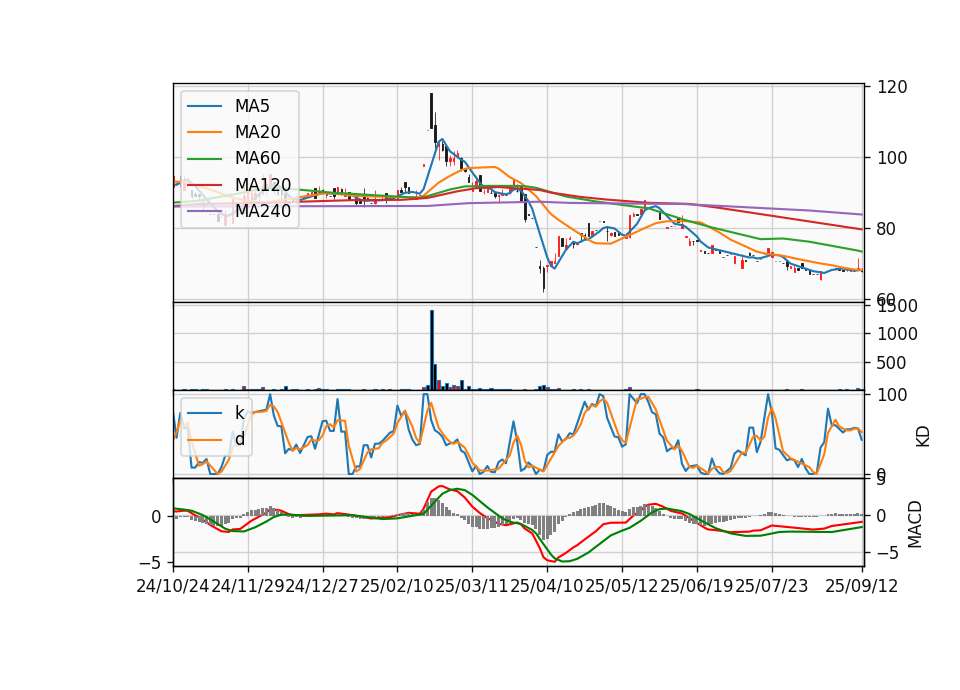Click the tallest volume spike bar
Image resolution: width=960 pixels, height=690 pixels.
click(432, 350)
